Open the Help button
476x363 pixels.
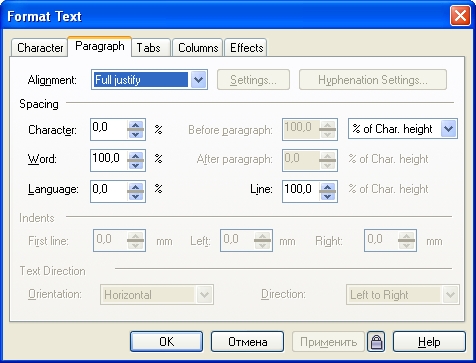(429, 342)
